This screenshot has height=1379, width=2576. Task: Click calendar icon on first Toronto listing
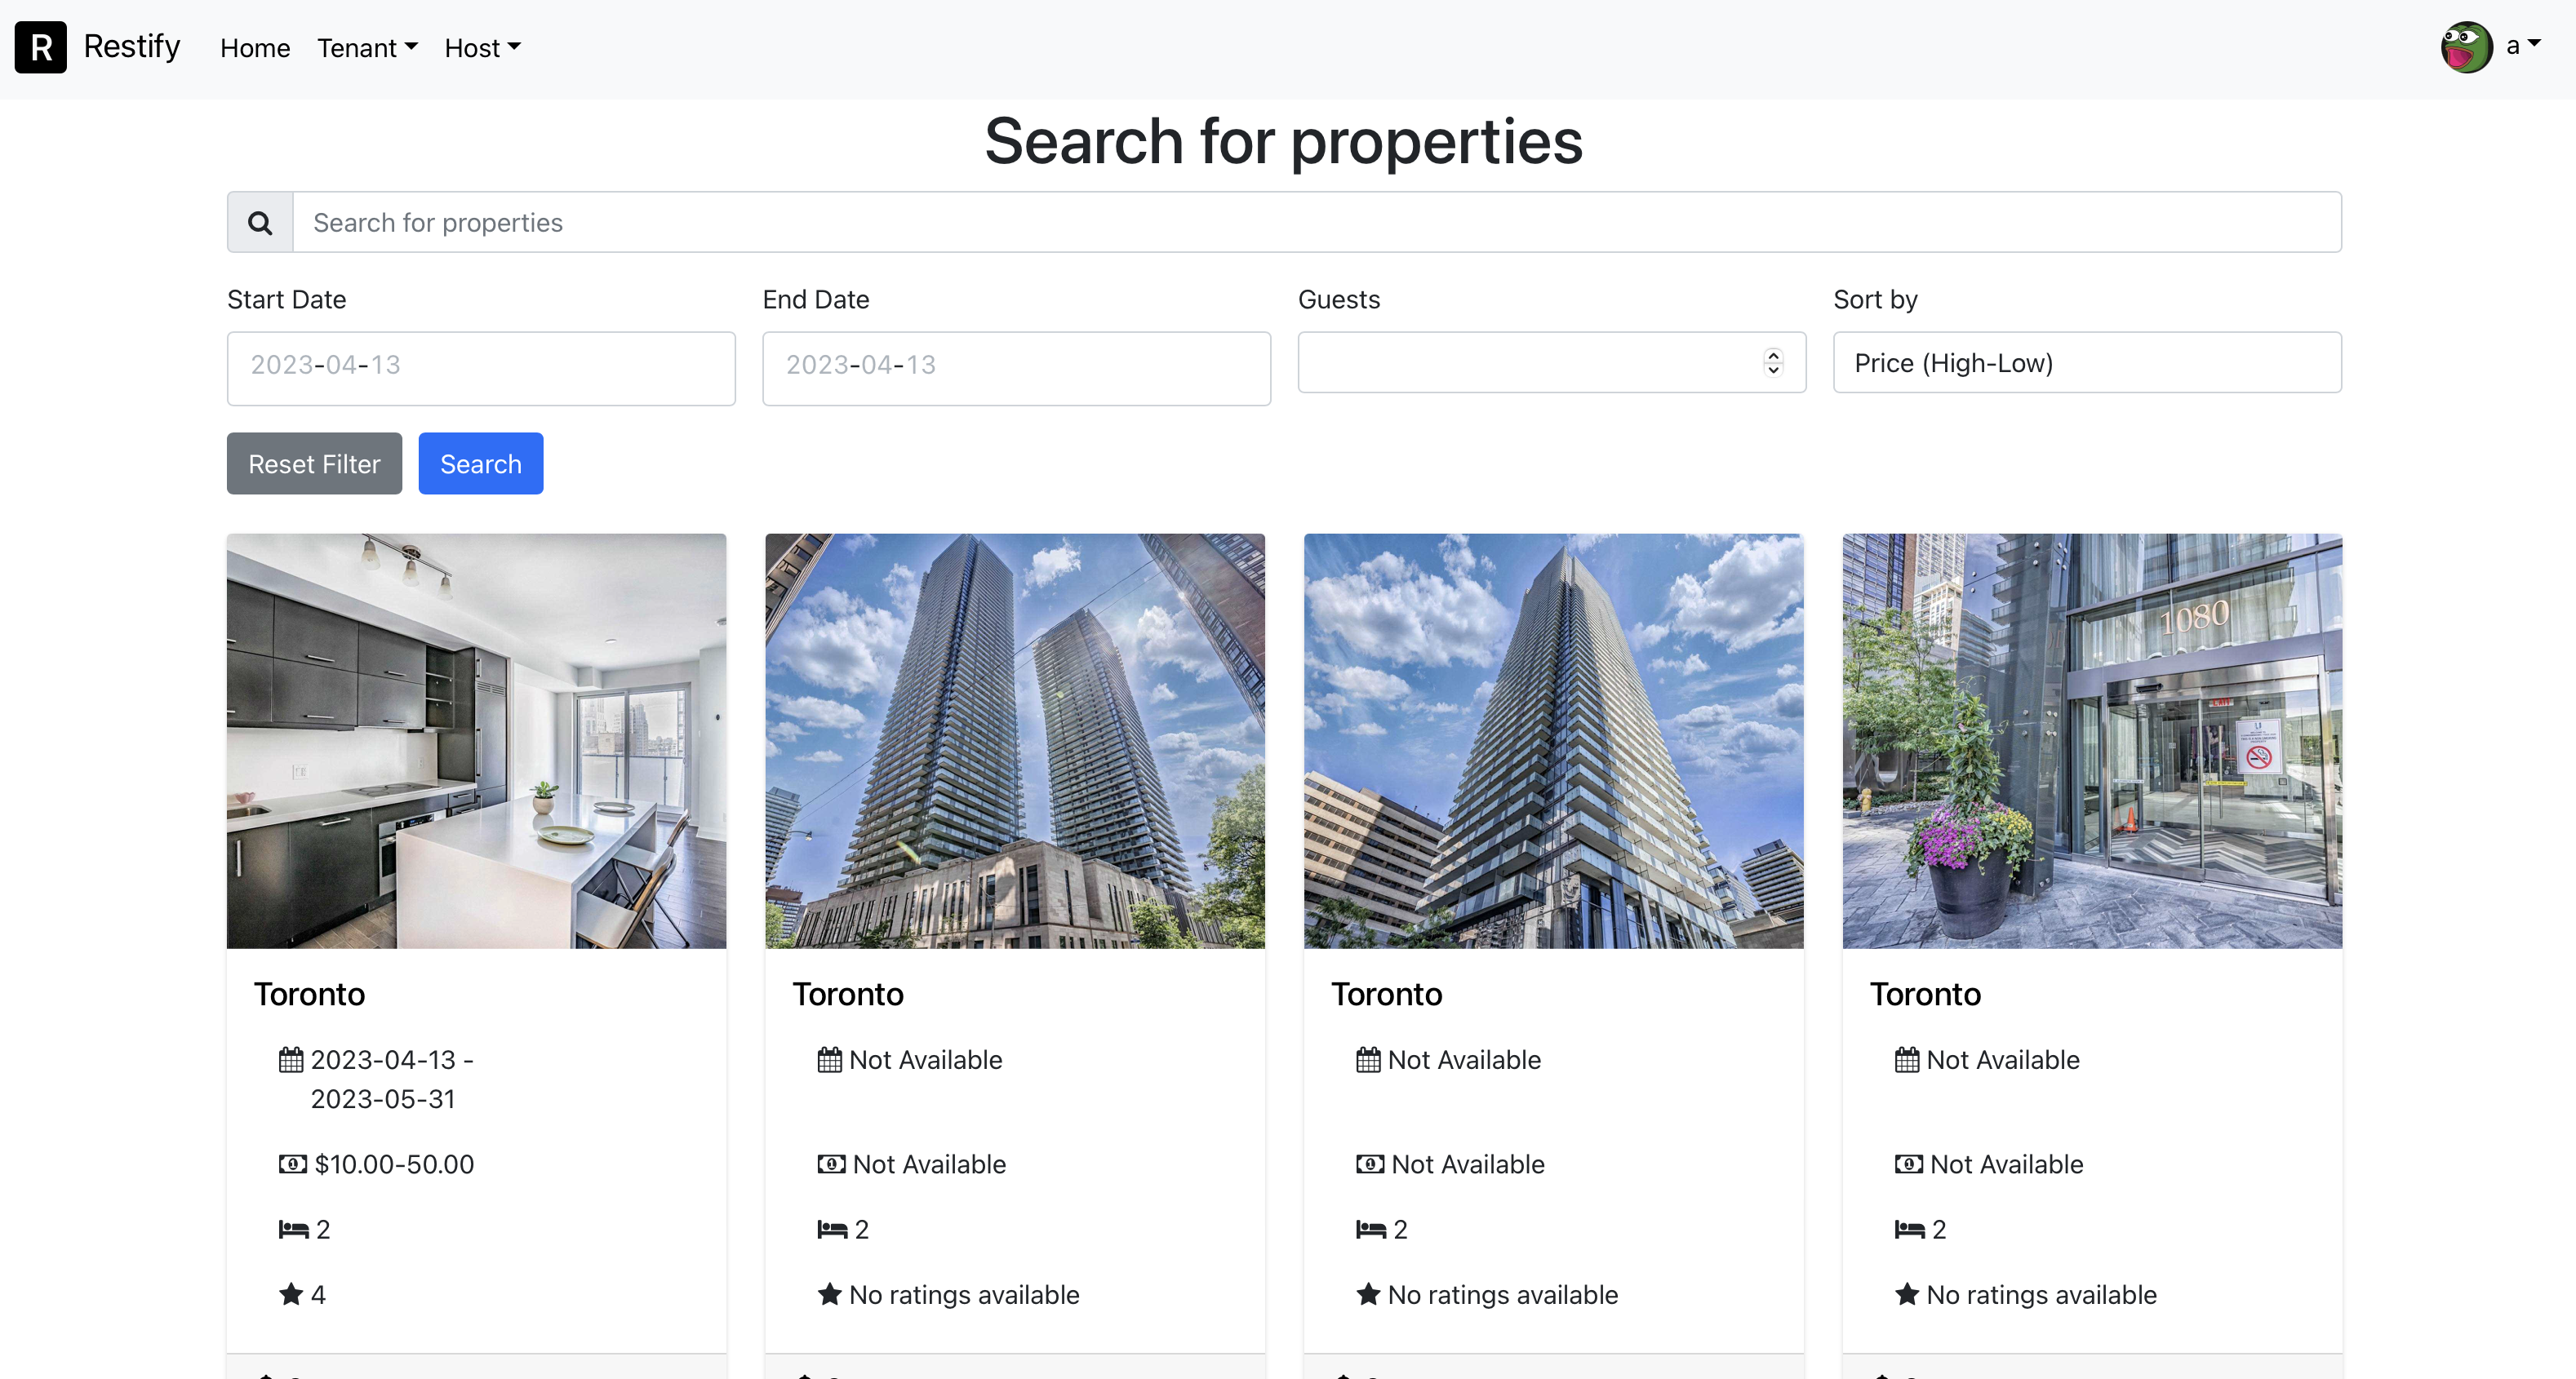tap(291, 1060)
